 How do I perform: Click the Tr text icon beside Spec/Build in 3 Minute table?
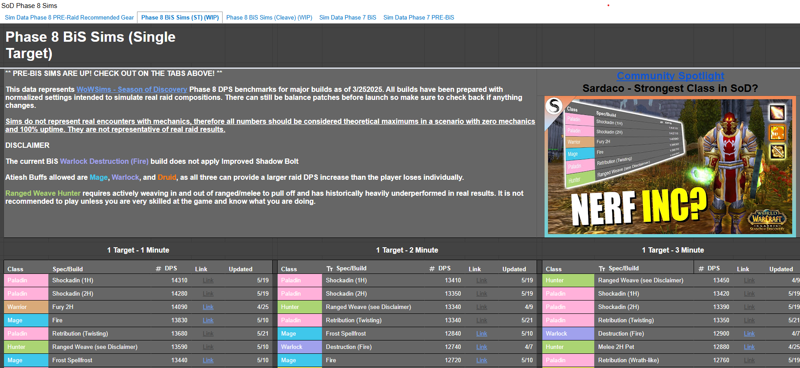tap(602, 269)
